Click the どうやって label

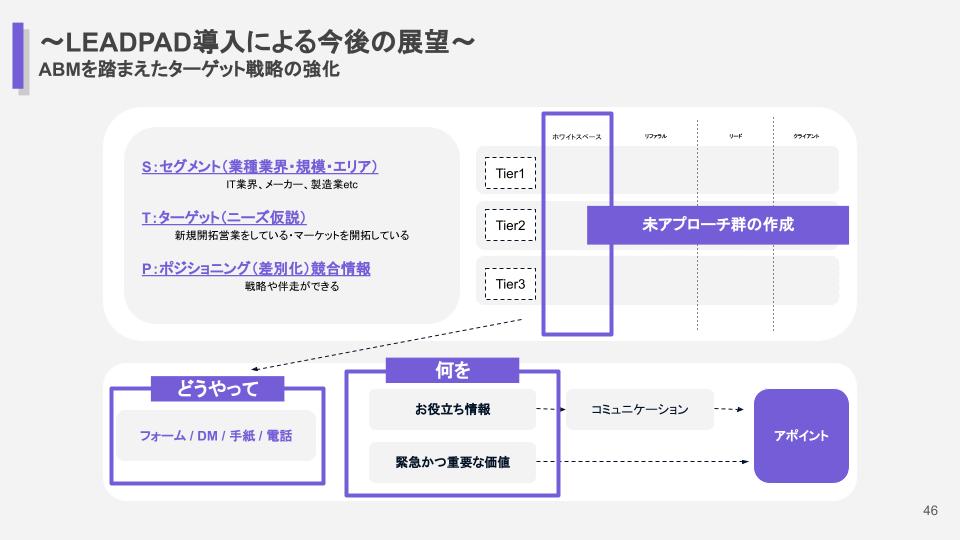click(217, 388)
